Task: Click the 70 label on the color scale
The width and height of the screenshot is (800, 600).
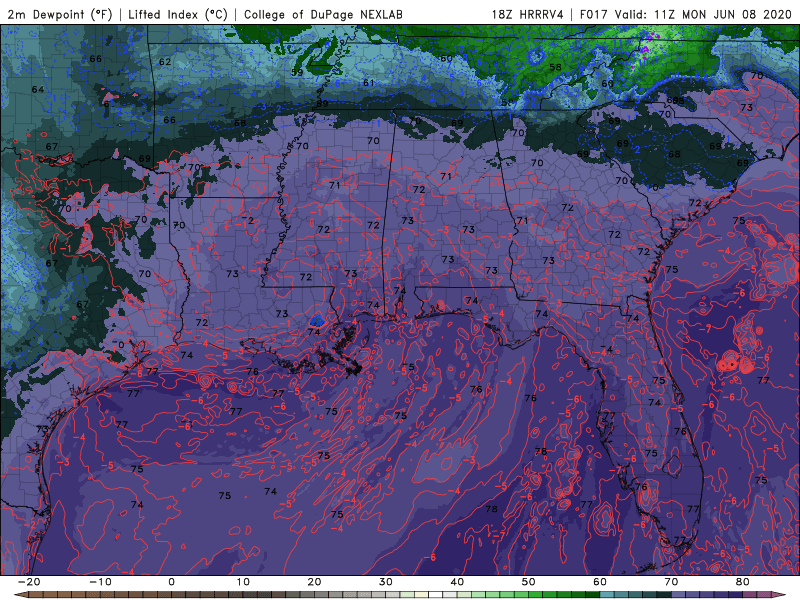Action: pos(671,582)
